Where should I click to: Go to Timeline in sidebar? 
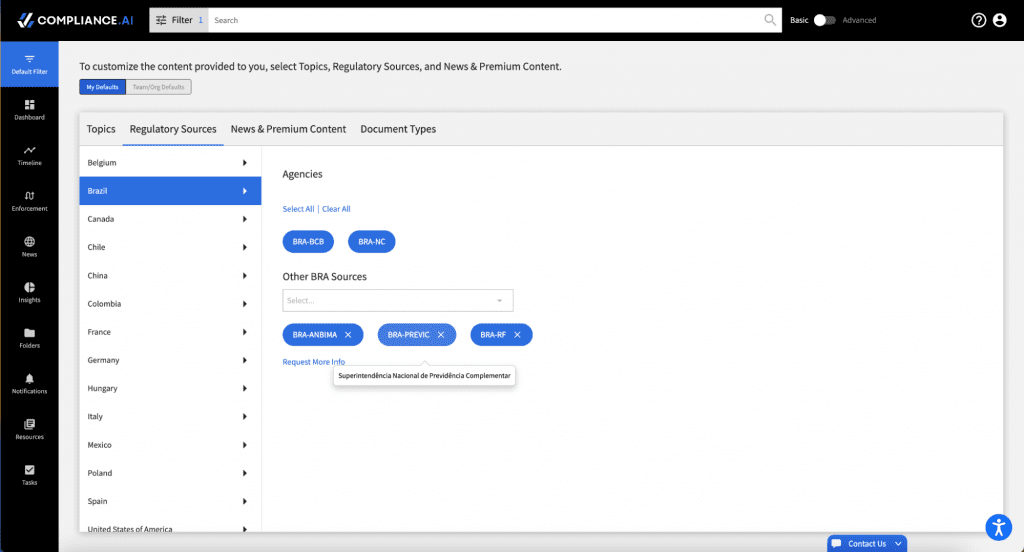point(29,155)
